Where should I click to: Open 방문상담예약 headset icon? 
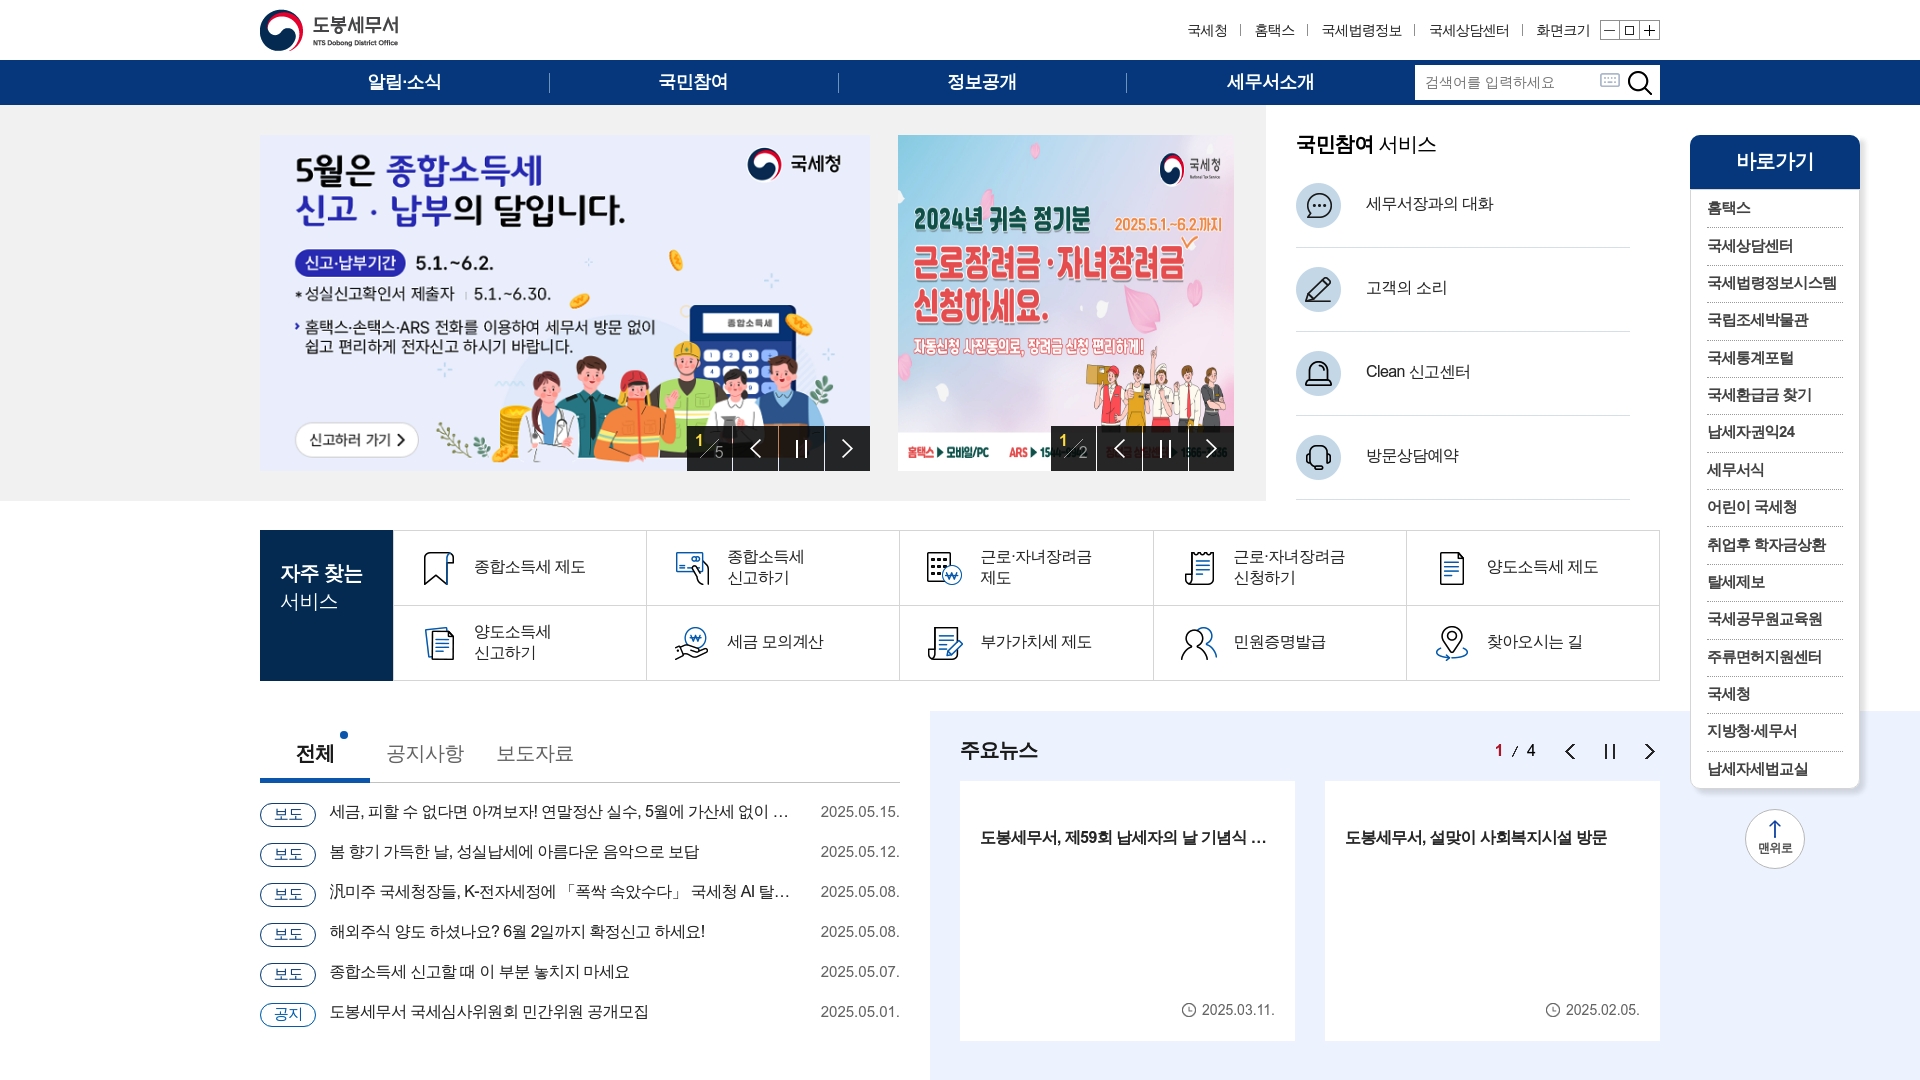pyautogui.click(x=1318, y=457)
